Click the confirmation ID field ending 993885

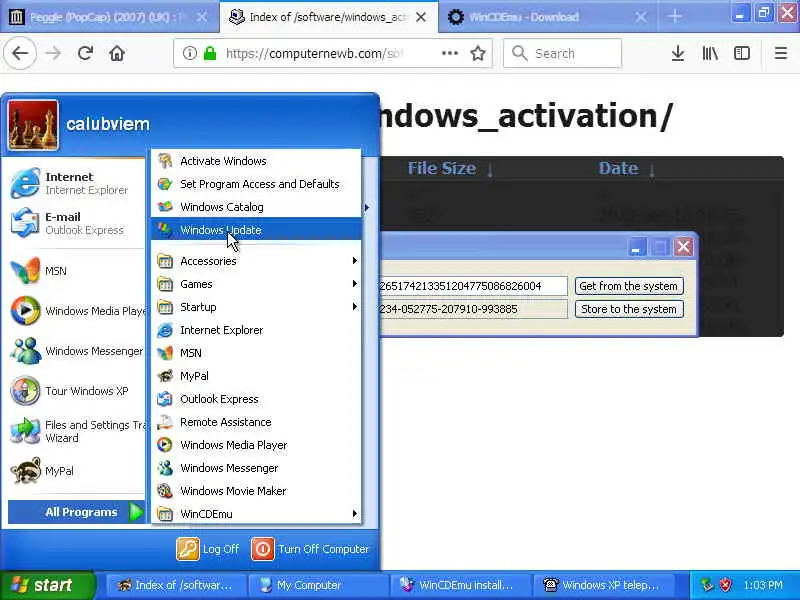coord(473,309)
